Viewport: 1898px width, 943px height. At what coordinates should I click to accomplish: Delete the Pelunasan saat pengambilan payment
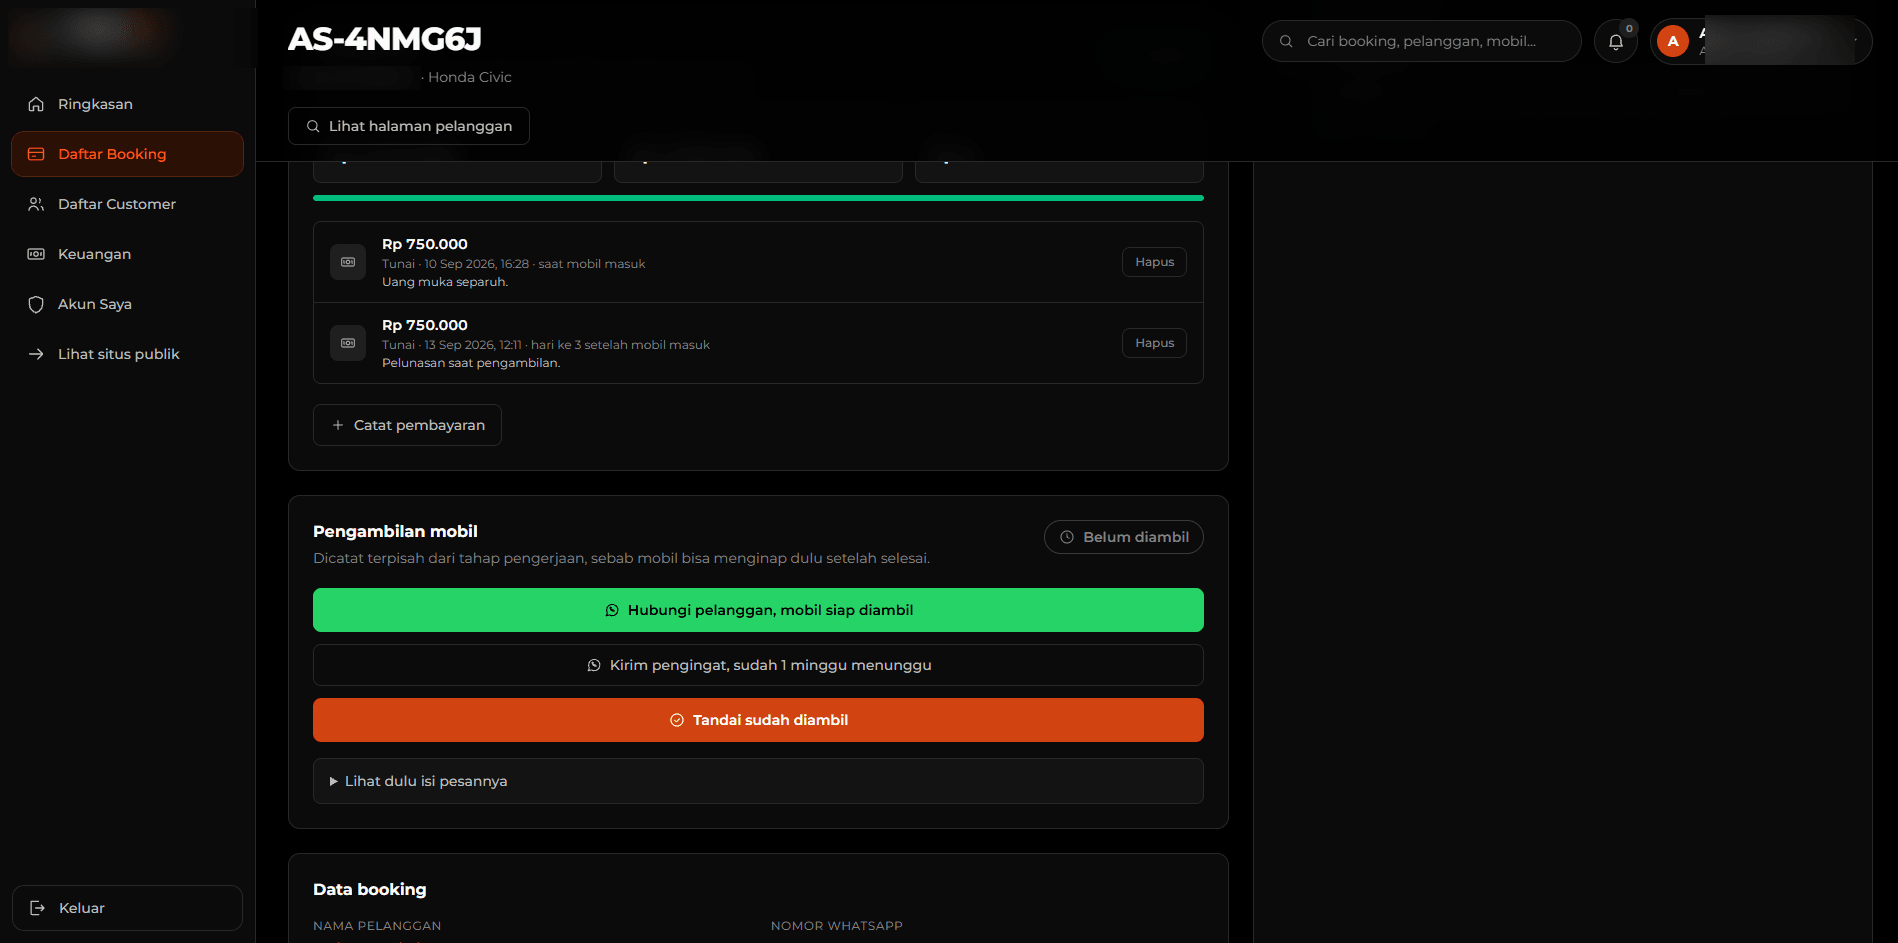click(1154, 343)
